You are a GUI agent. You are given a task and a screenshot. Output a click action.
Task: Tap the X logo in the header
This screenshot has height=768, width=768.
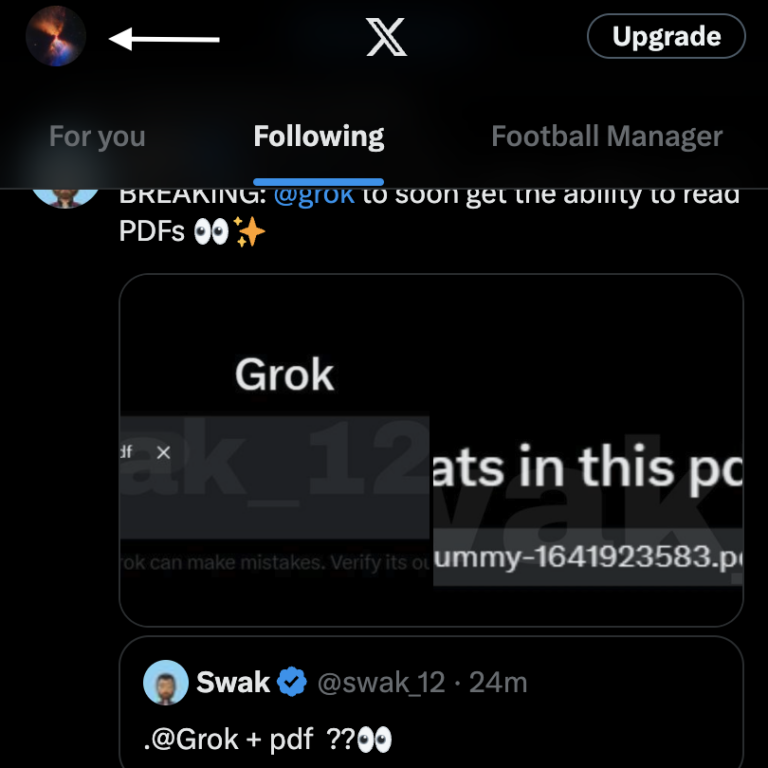pos(386,37)
